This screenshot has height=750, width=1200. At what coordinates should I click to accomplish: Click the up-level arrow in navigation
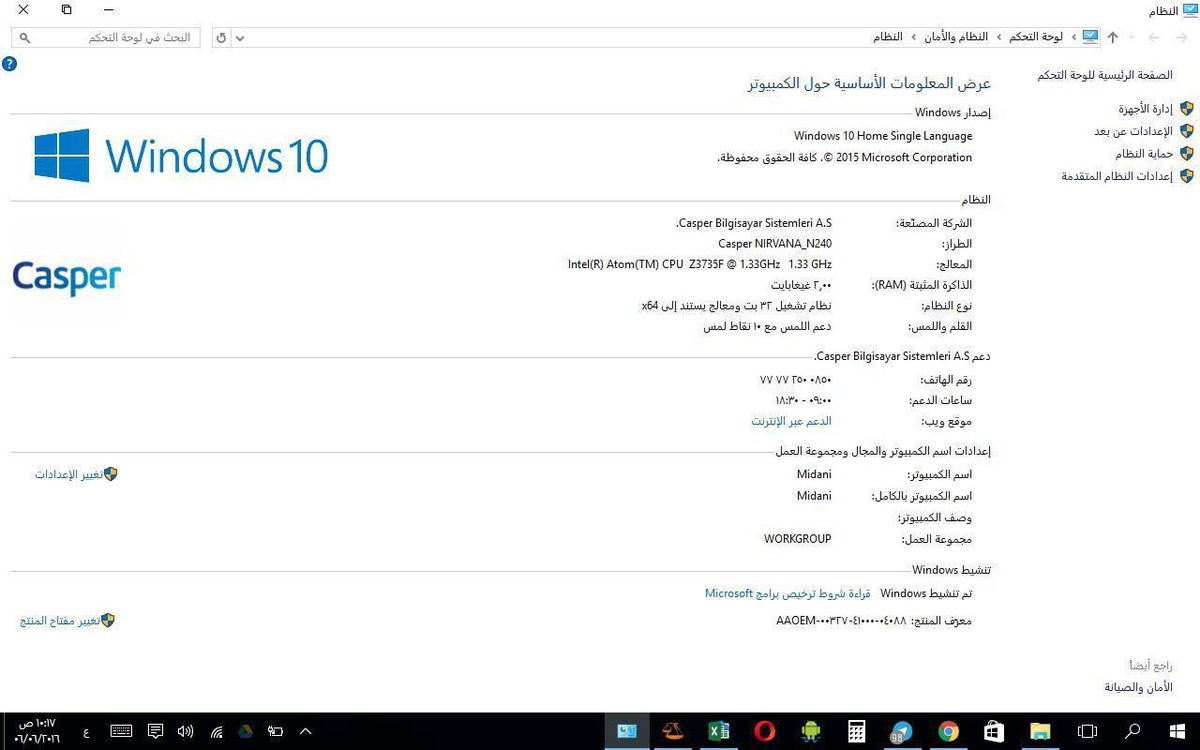pyautogui.click(x=1112, y=37)
